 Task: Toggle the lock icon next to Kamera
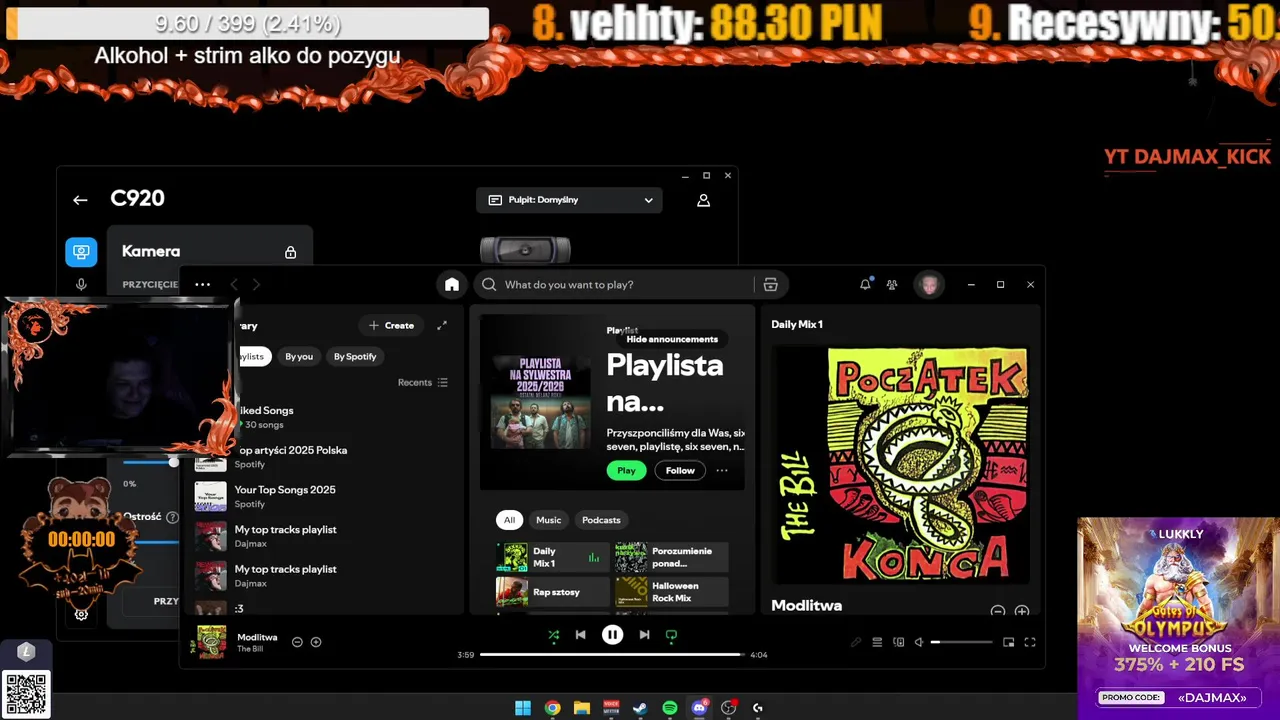290,252
